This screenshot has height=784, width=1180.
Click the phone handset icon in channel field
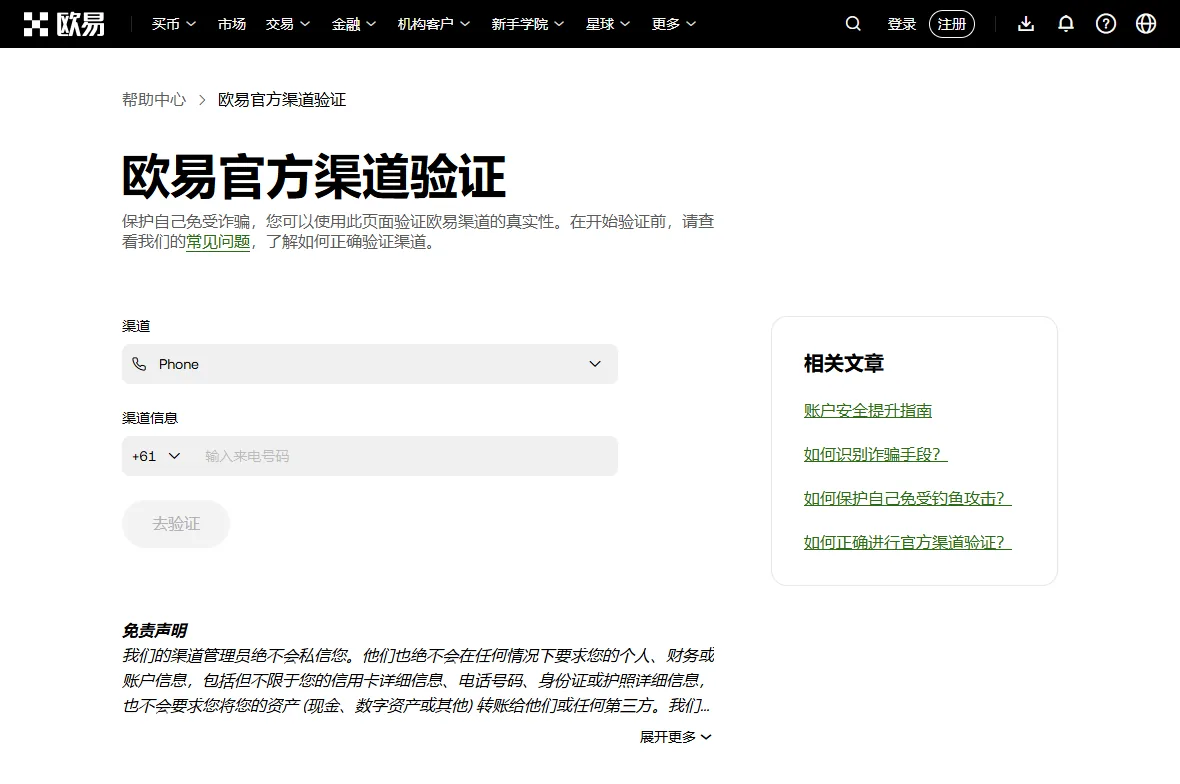(139, 364)
